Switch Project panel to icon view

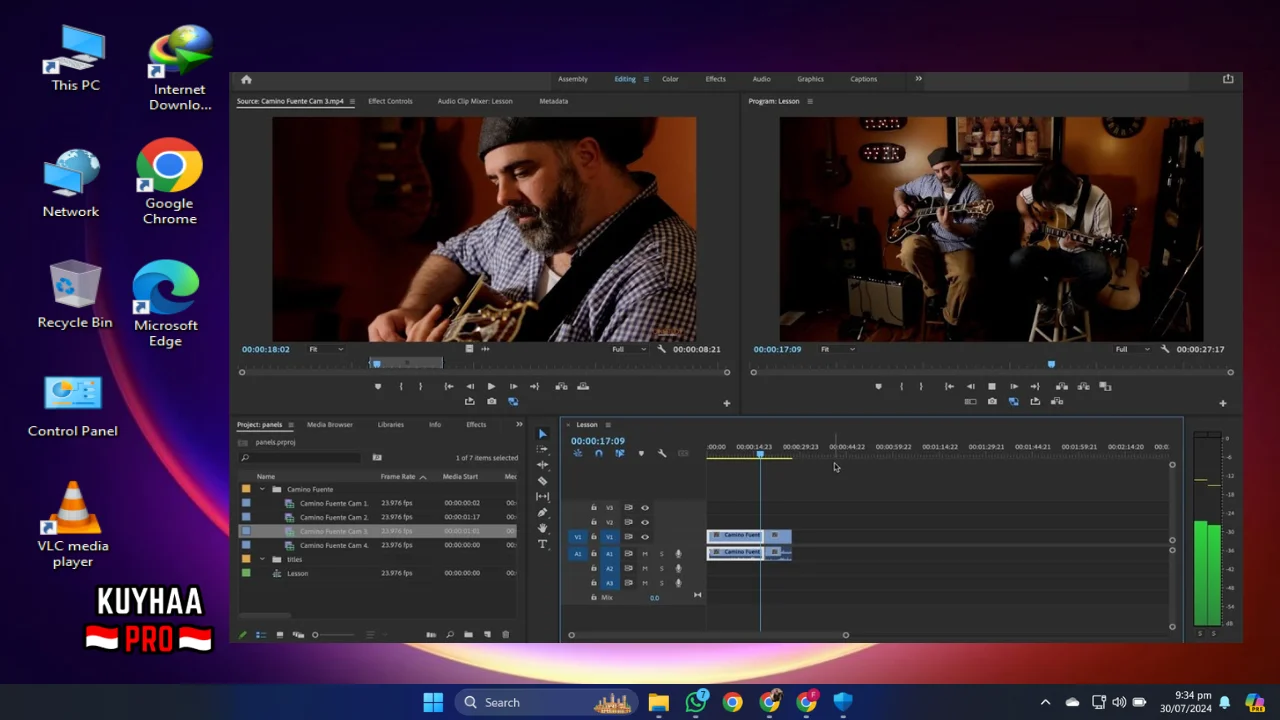tap(279, 635)
